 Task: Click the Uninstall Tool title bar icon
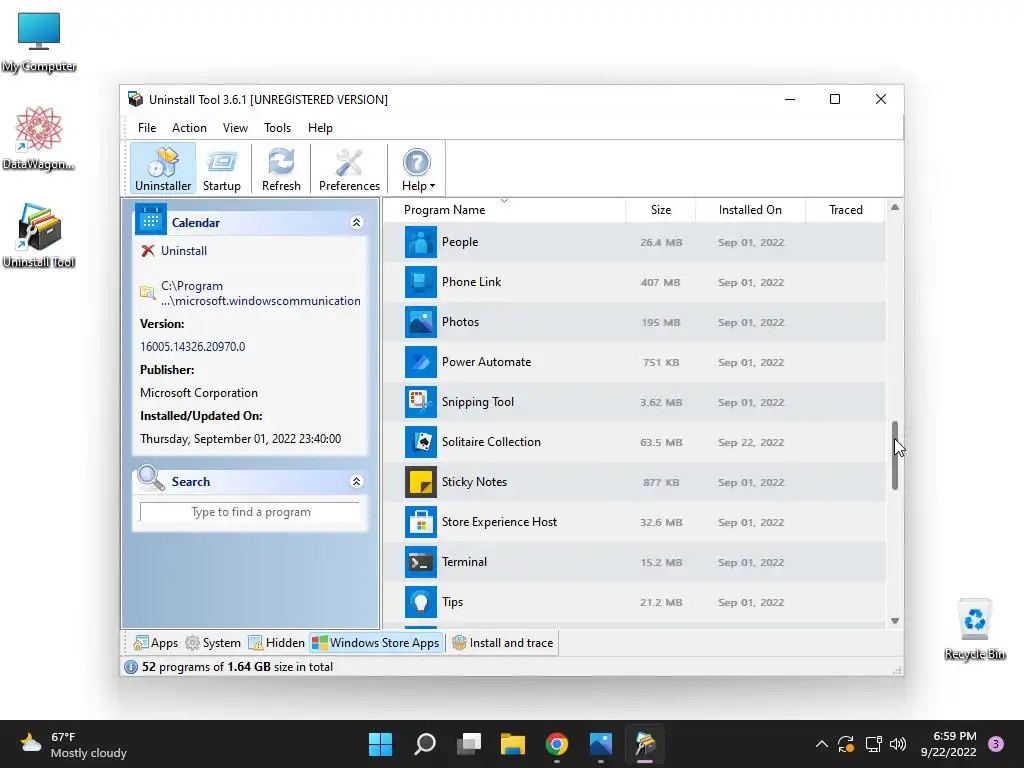pyautogui.click(x=135, y=99)
